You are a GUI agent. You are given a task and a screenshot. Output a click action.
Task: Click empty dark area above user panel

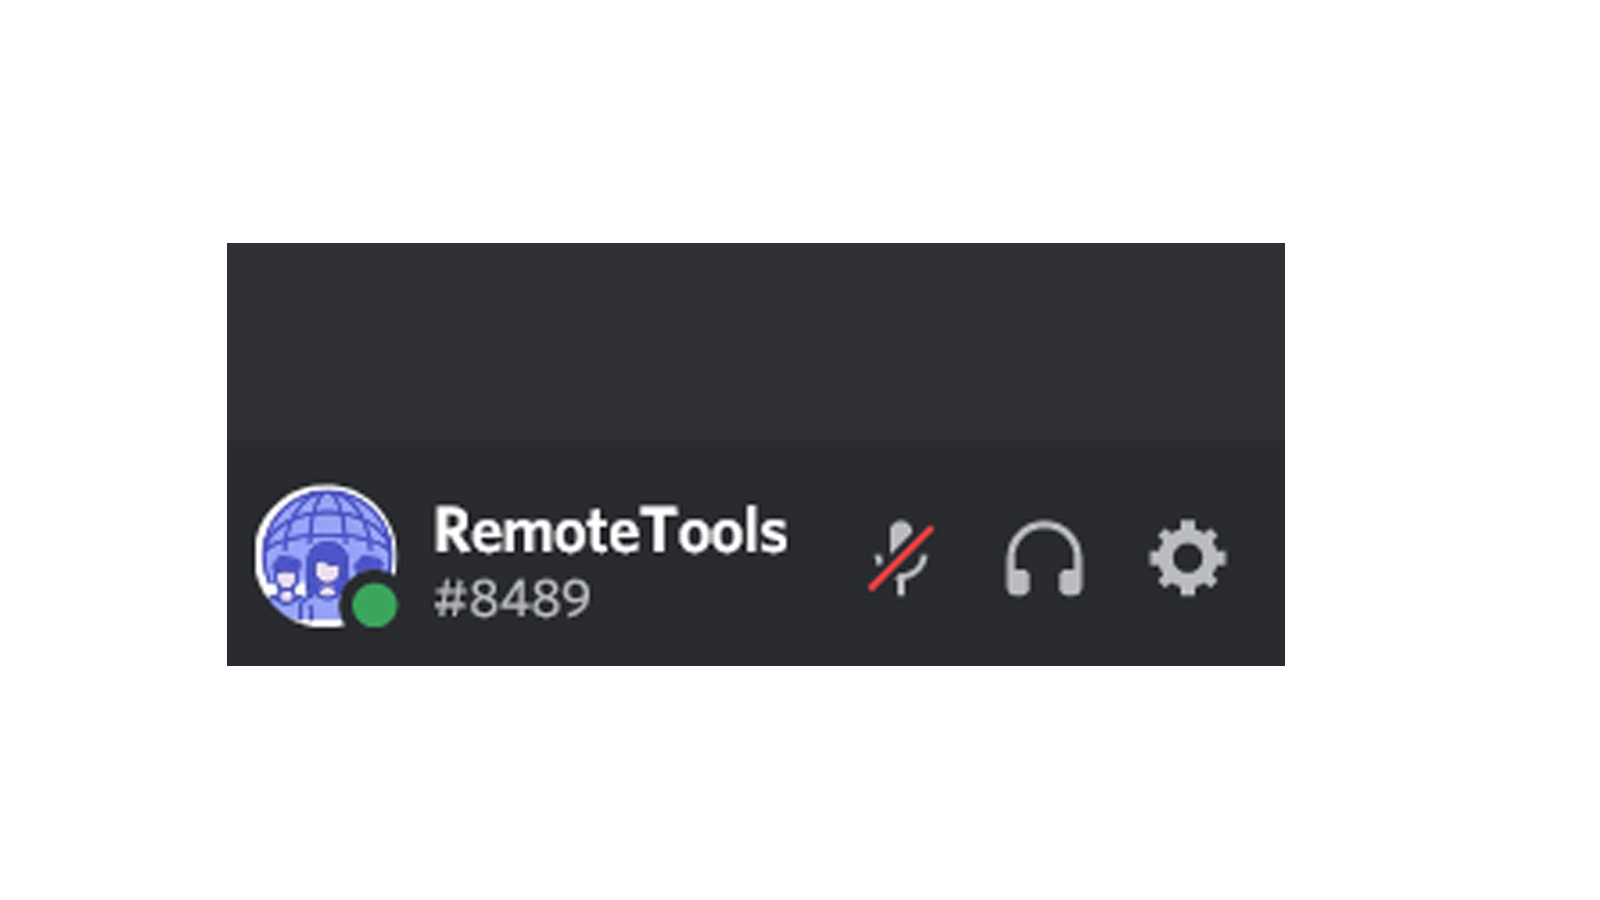point(755,341)
